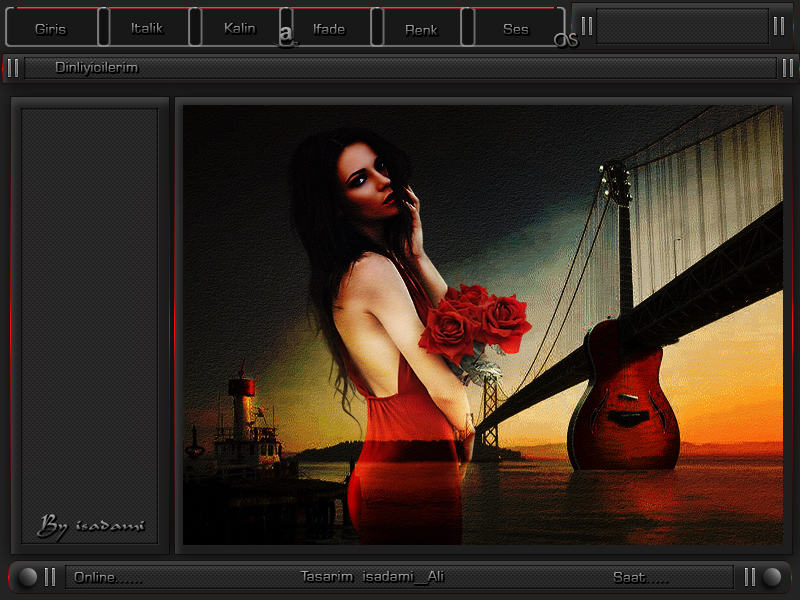Click double-bar icon at right end of Dinliyicilerim bar
The image size is (800, 600).
788,68
